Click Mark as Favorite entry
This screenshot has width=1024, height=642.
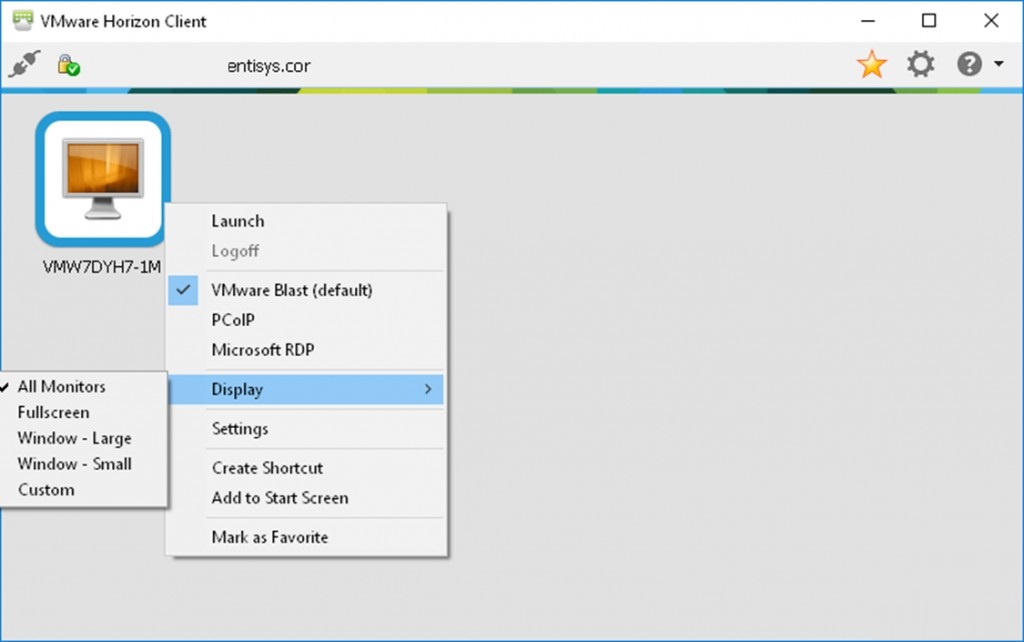click(x=308, y=537)
